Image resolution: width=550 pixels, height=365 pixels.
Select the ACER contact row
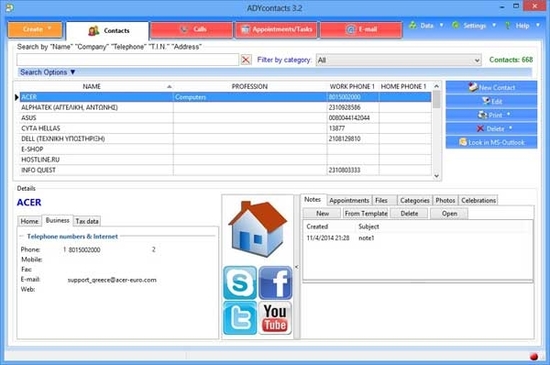225,97
